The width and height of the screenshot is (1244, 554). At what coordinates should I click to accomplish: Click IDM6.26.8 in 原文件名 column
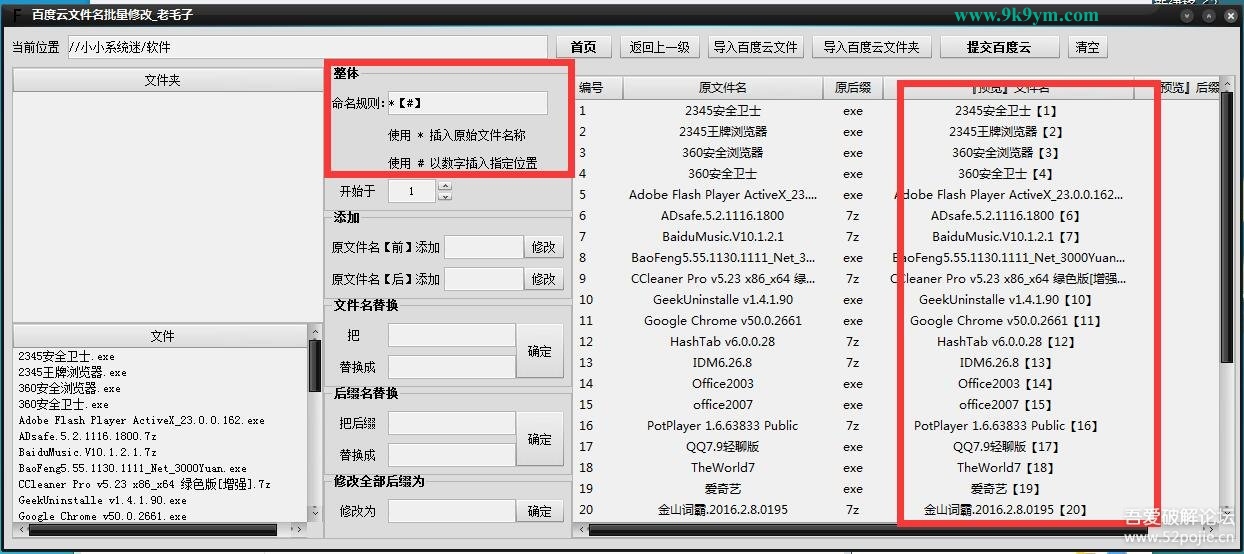point(722,362)
